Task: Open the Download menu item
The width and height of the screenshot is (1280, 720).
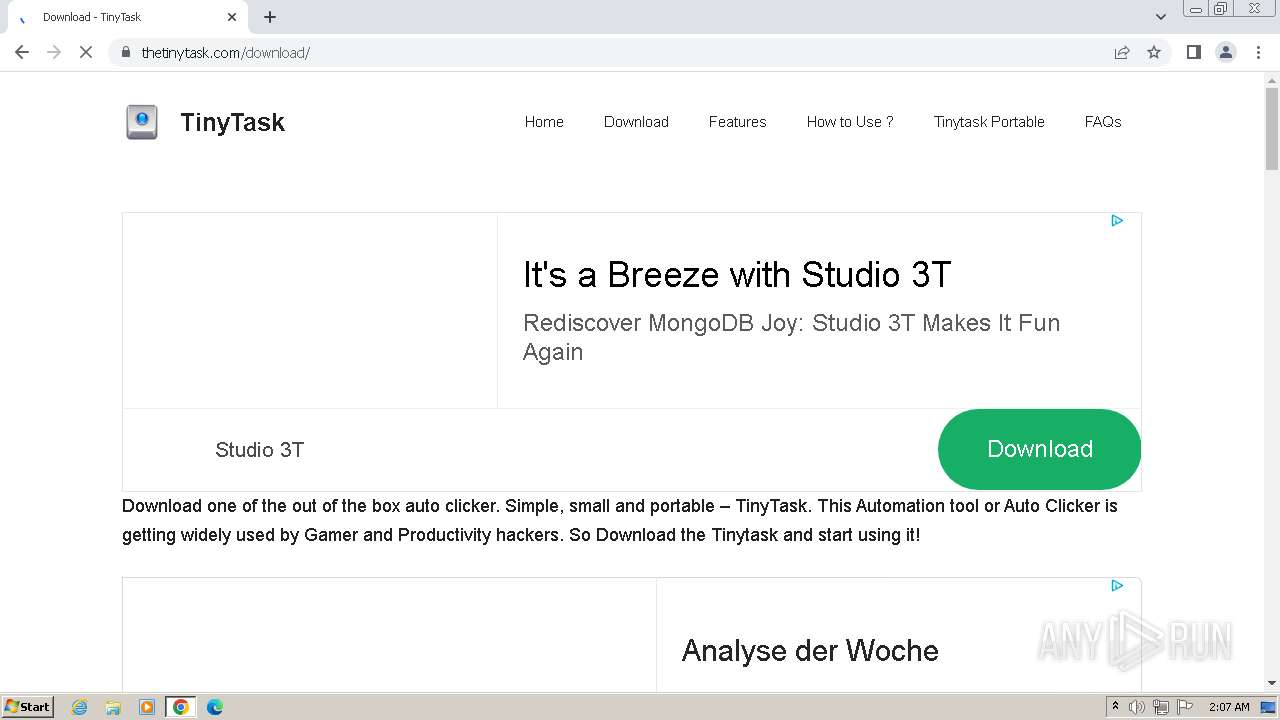Action: coord(636,122)
